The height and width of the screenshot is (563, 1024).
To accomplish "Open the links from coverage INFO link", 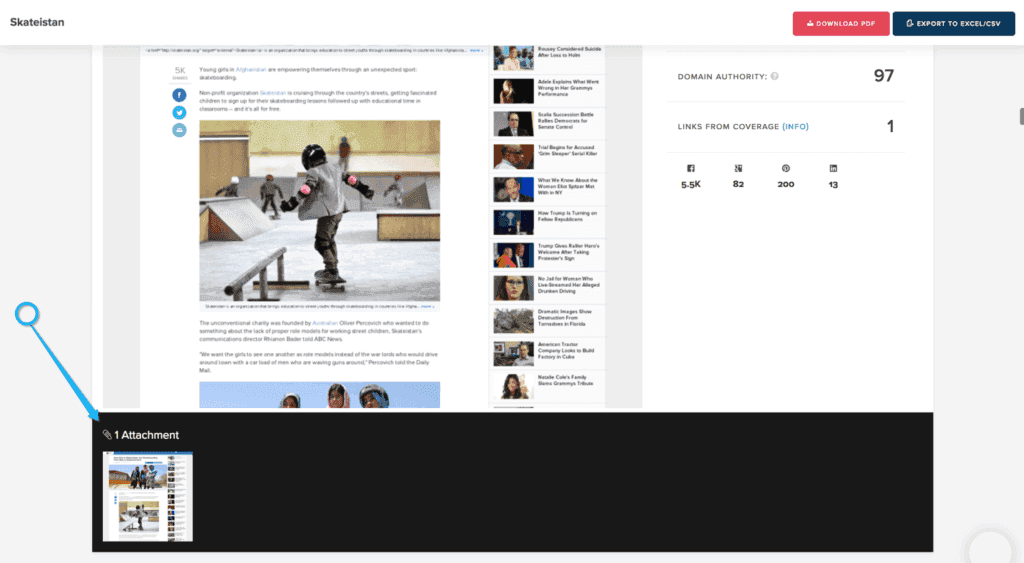I will coord(795,127).
